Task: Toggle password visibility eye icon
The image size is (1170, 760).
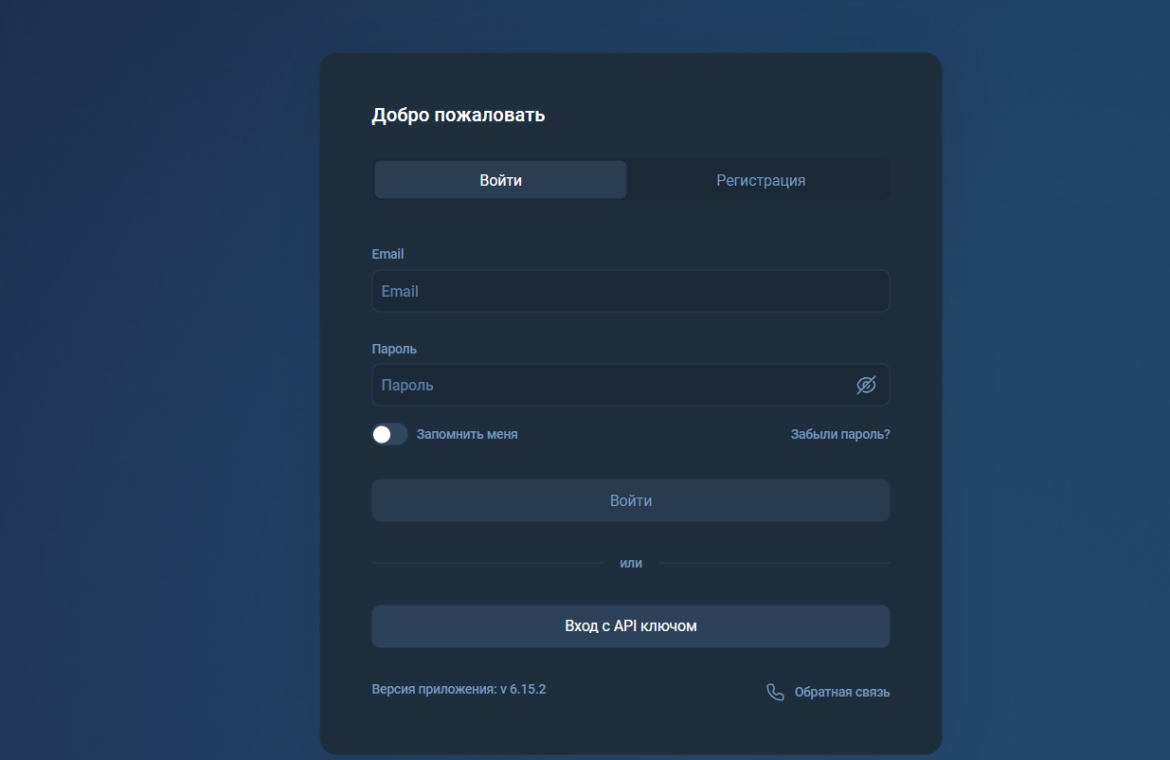Action: pyautogui.click(x=866, y=385)
